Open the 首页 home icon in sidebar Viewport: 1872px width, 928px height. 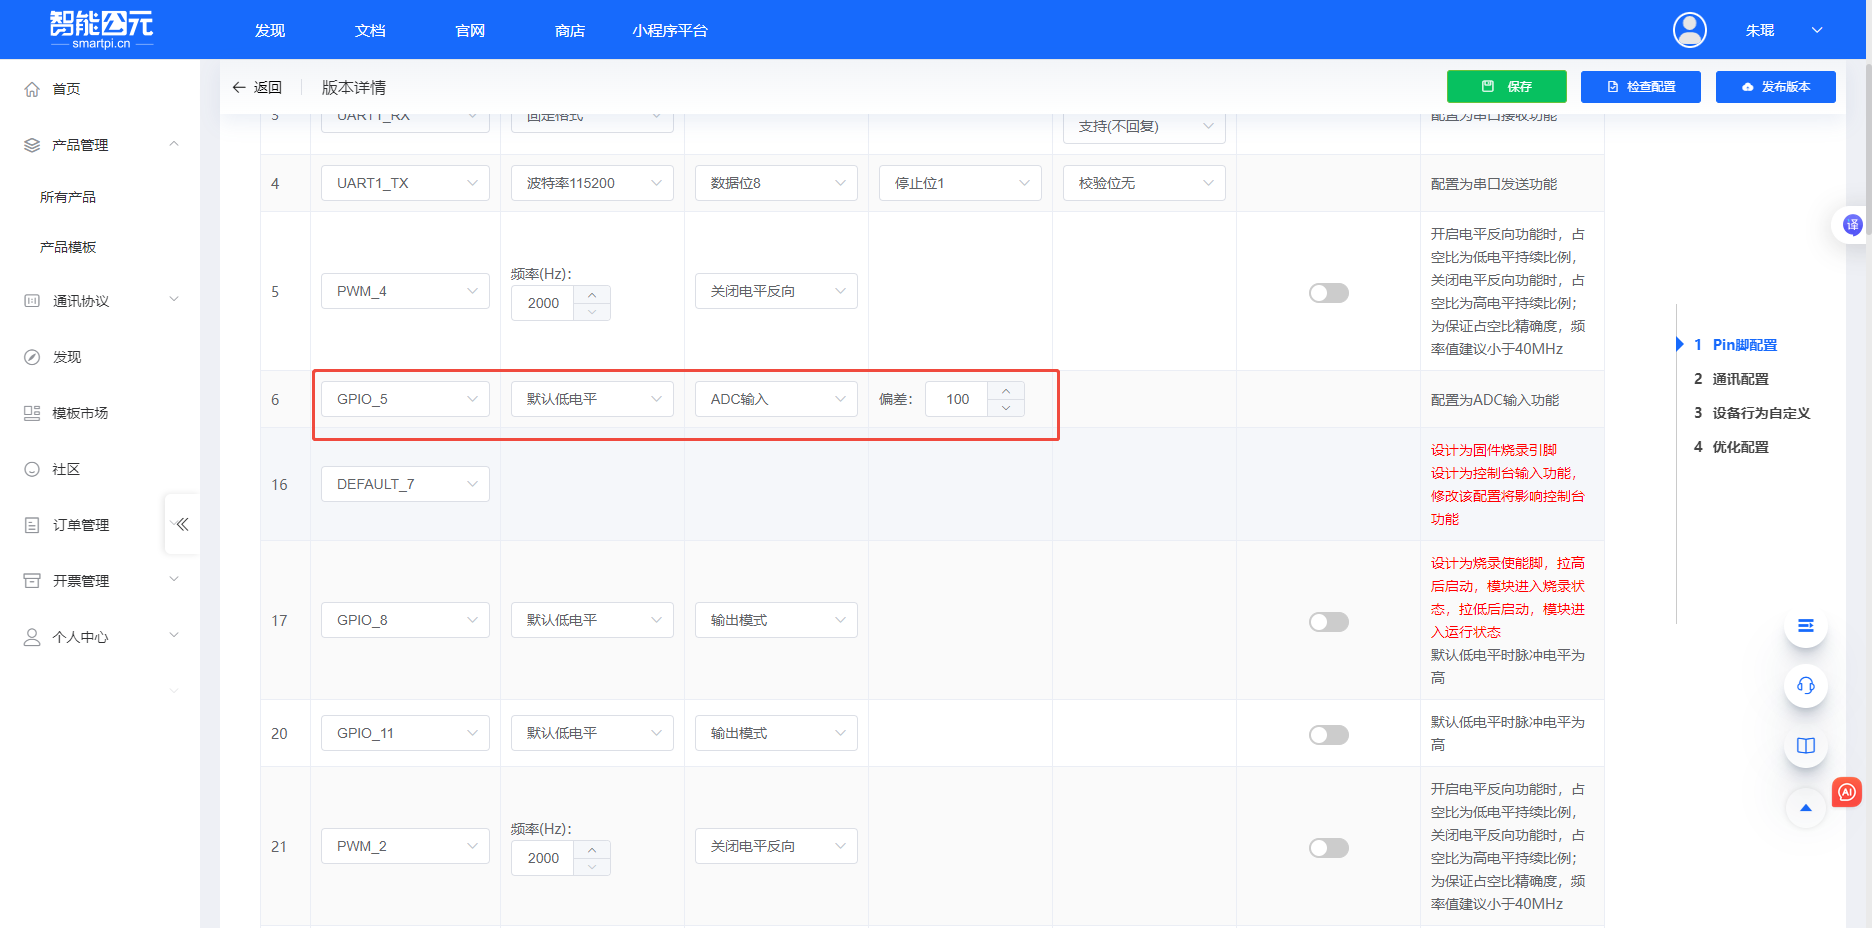(x=33, y=88)
